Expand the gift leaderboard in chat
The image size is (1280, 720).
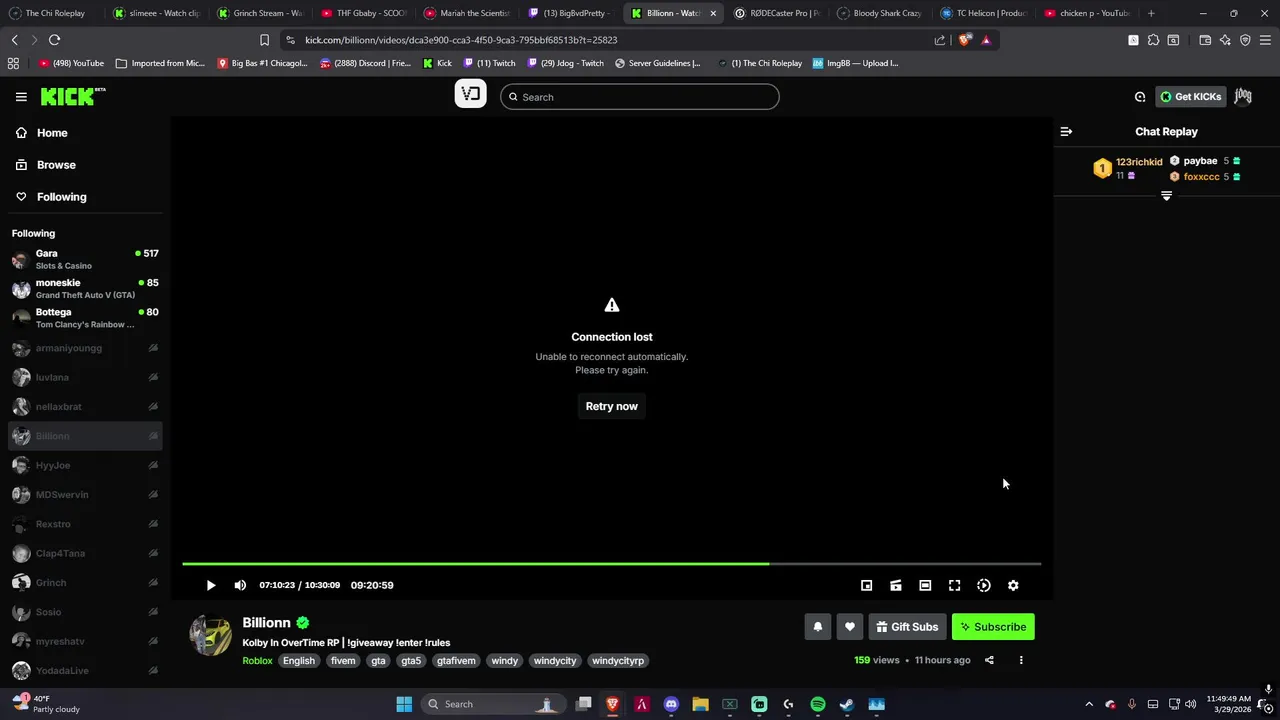(x=1166, y=196)
